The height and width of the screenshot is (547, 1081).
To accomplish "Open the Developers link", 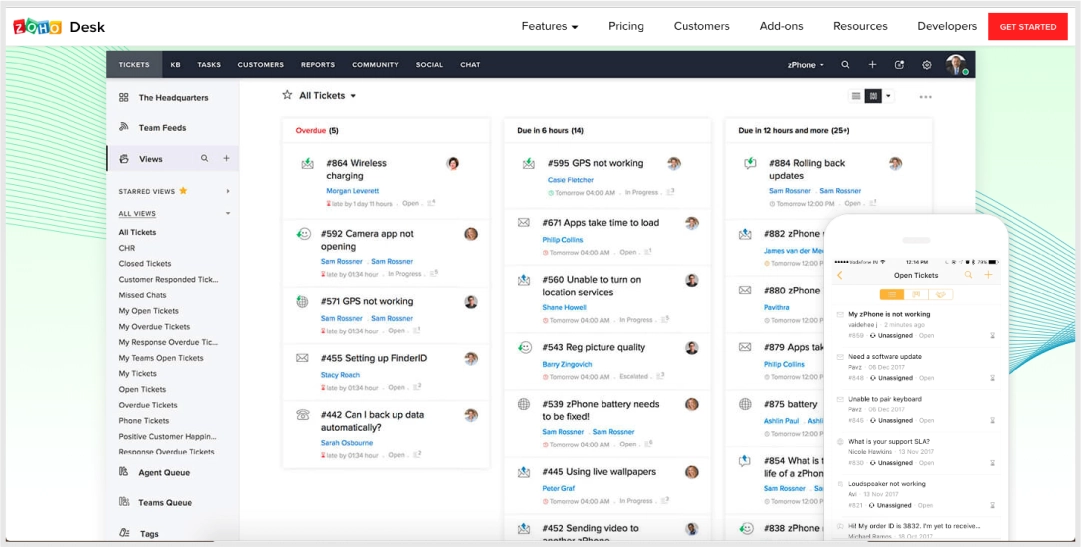I will click(x=947, y=26).
